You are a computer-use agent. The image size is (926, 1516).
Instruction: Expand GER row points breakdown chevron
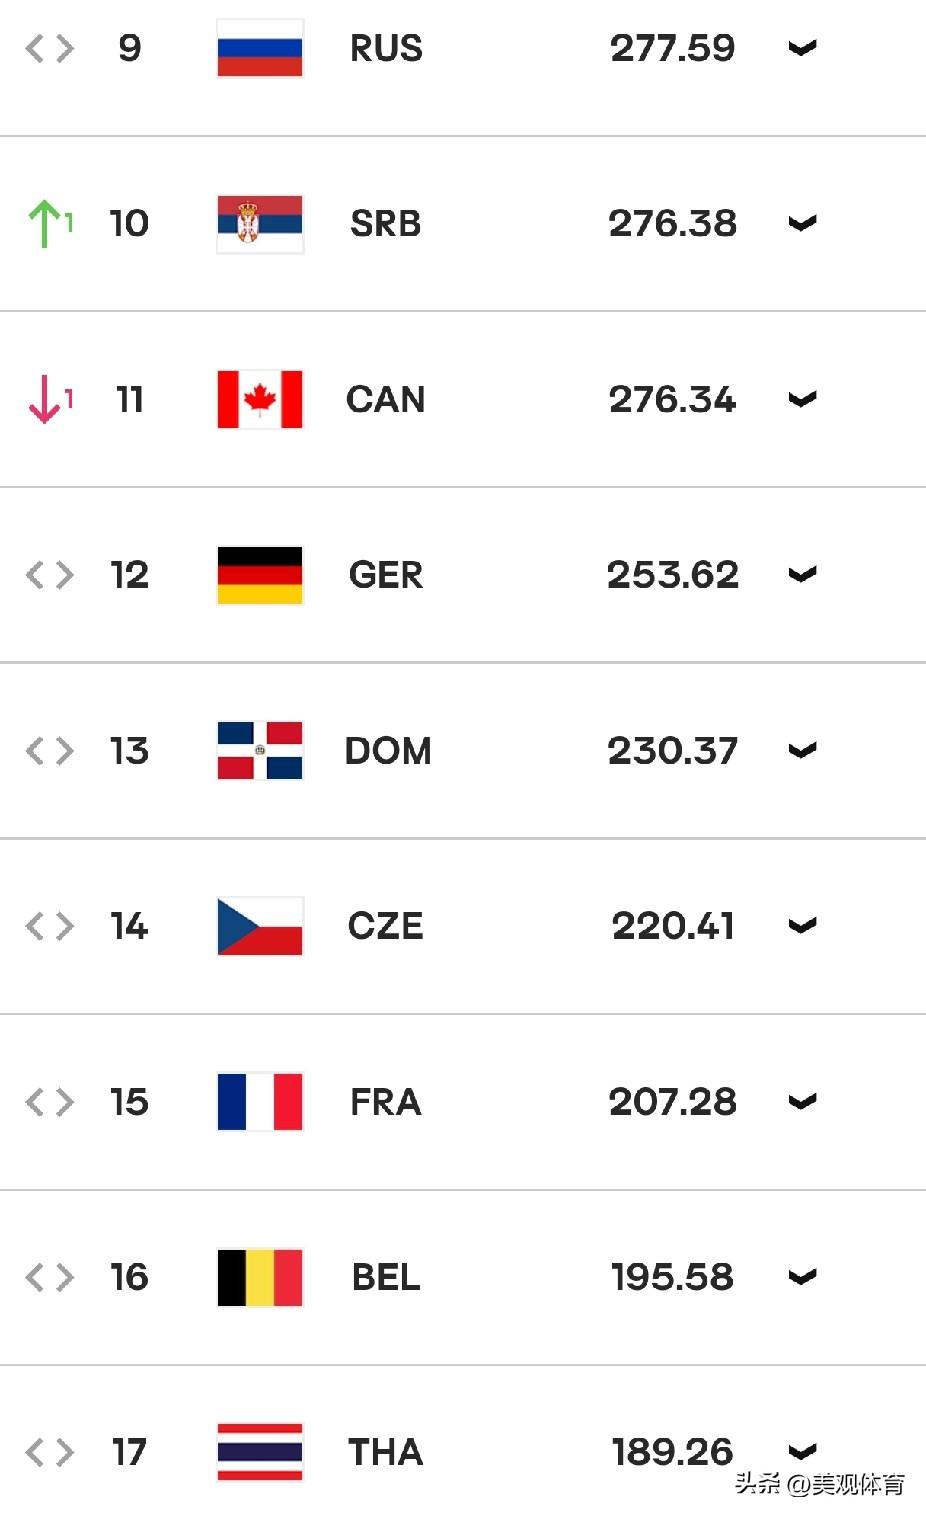[x=803, y=575]
